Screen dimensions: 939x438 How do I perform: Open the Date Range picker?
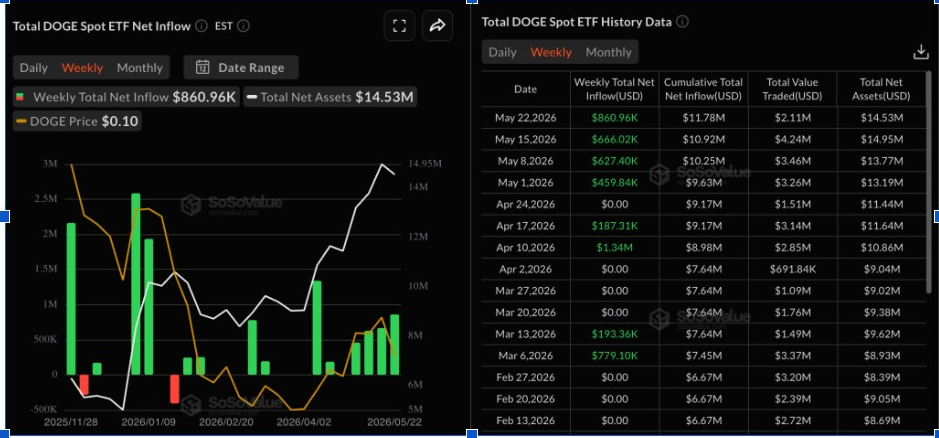[x=241, y=68]
